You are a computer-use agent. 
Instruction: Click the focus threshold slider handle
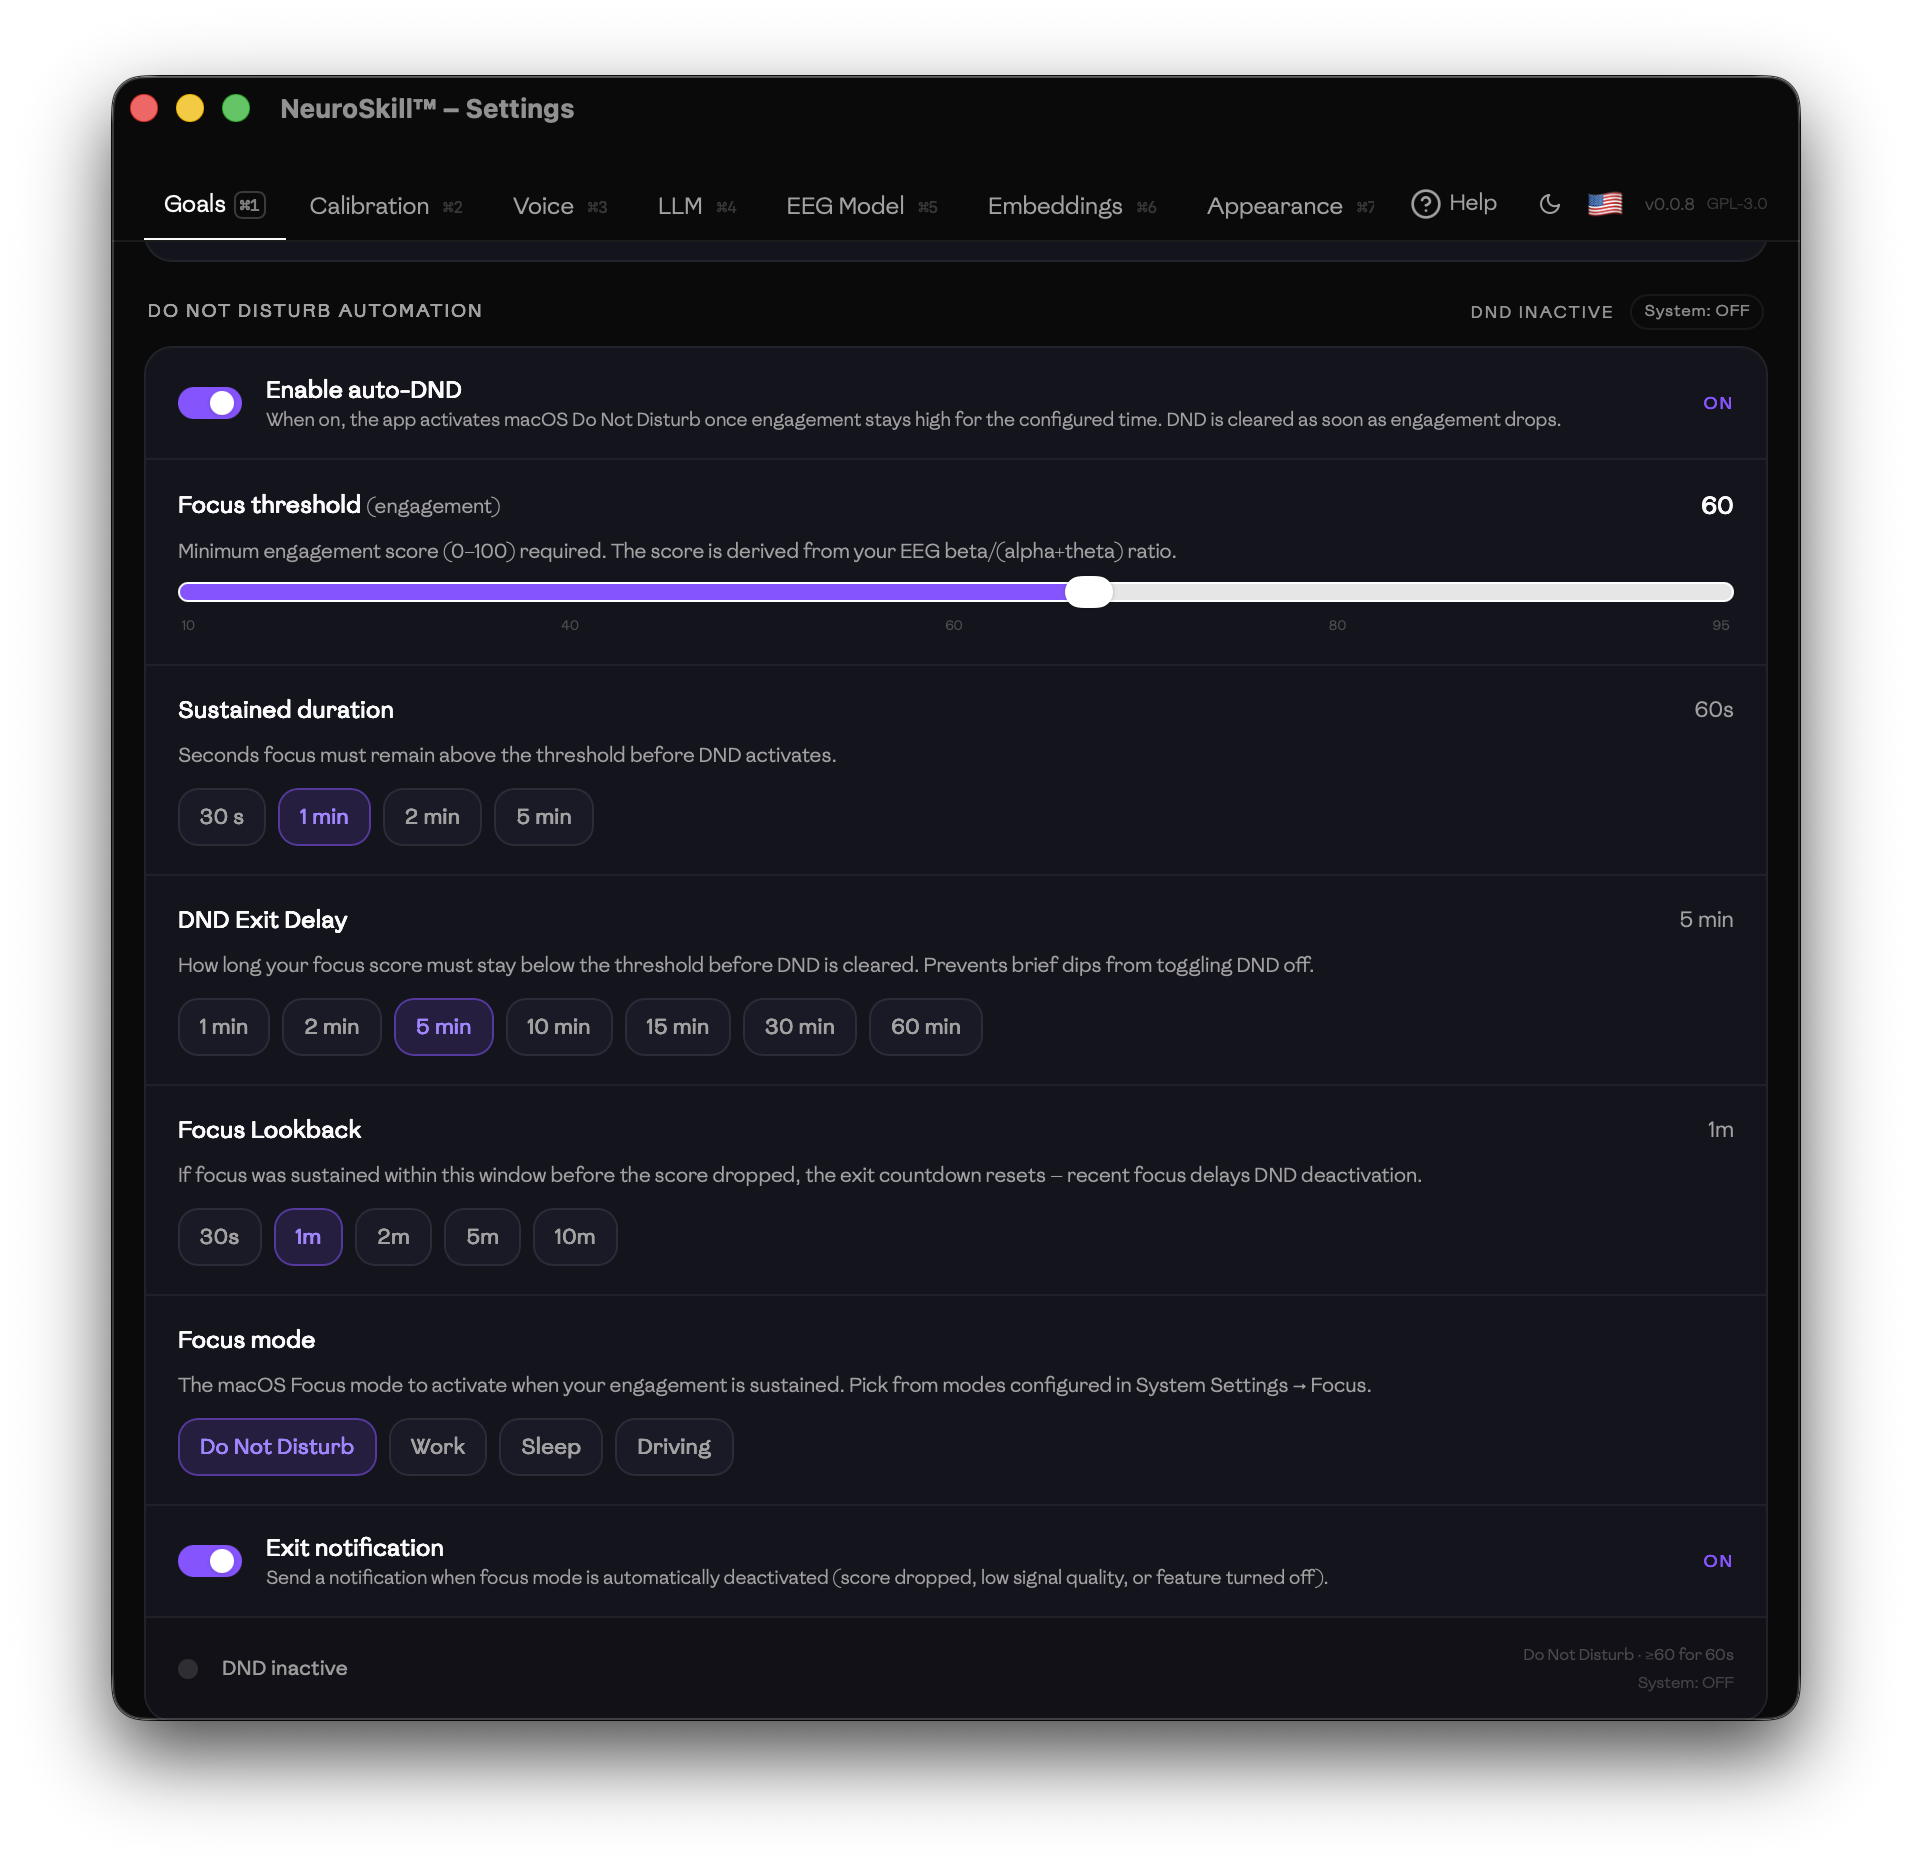pyautogui.click(x=1090, y=592)
